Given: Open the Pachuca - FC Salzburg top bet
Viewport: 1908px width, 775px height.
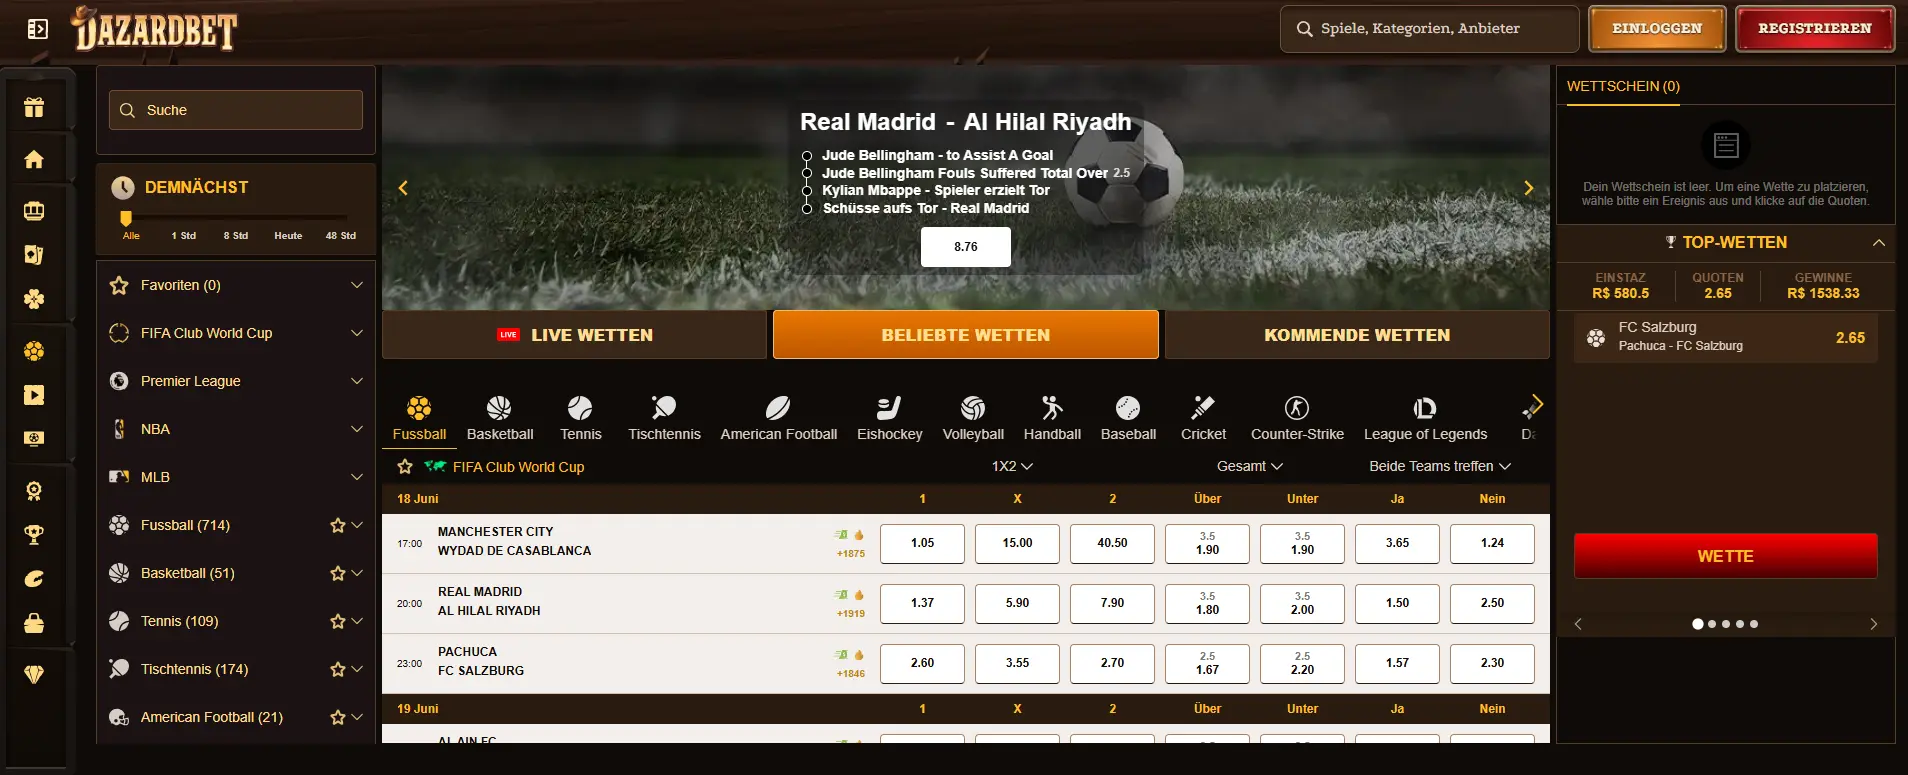Looking at the screenshot, I should pos(1726,337).
